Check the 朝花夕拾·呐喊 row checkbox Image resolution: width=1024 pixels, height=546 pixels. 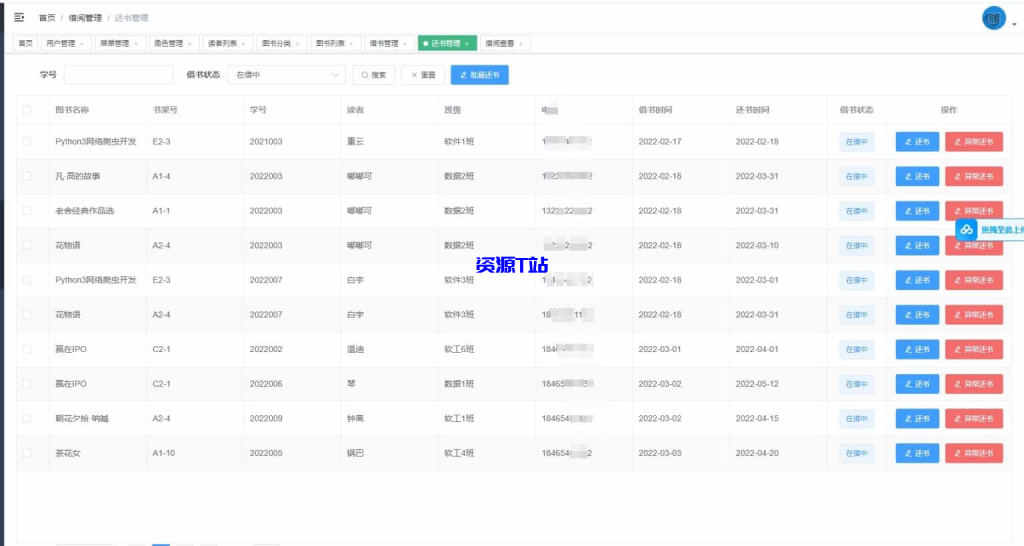[27, 418]
